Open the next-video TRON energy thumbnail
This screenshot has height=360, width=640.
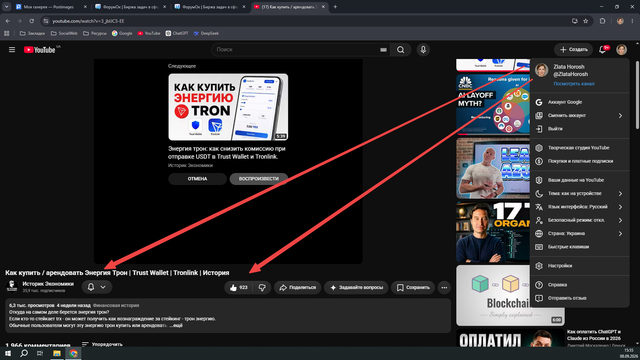228,107
